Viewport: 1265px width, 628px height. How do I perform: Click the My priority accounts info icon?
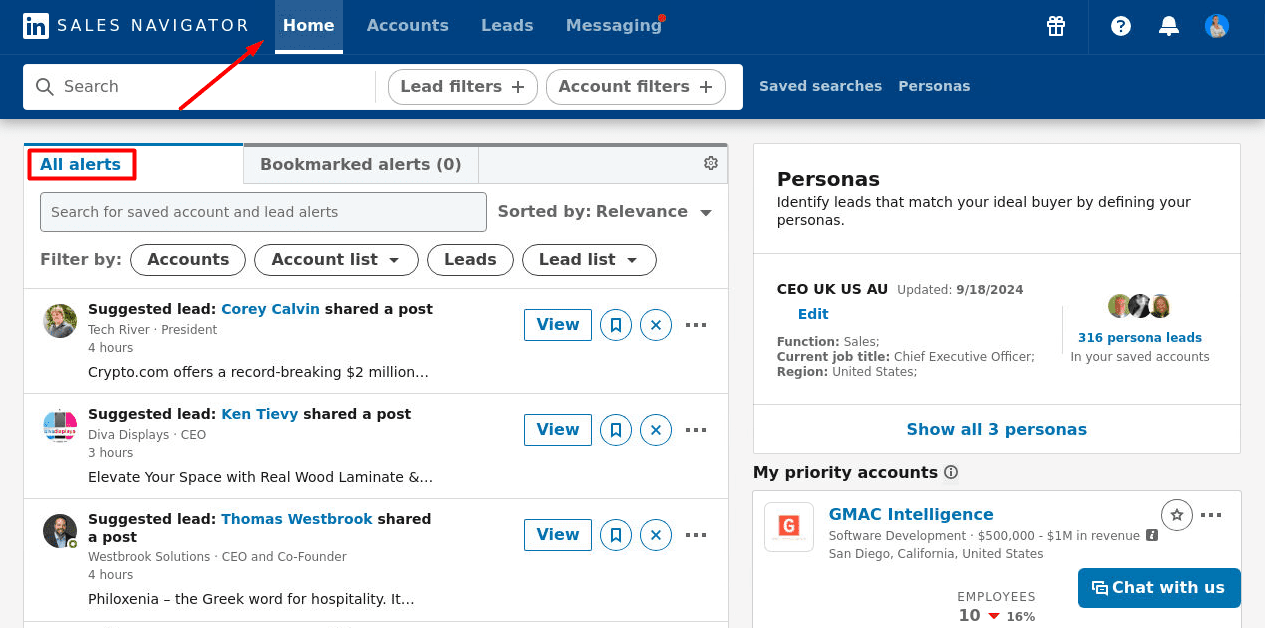[951, 472]
